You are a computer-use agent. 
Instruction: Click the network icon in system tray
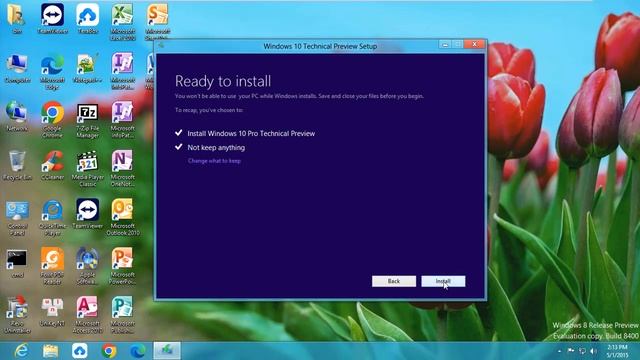[582, 351]
